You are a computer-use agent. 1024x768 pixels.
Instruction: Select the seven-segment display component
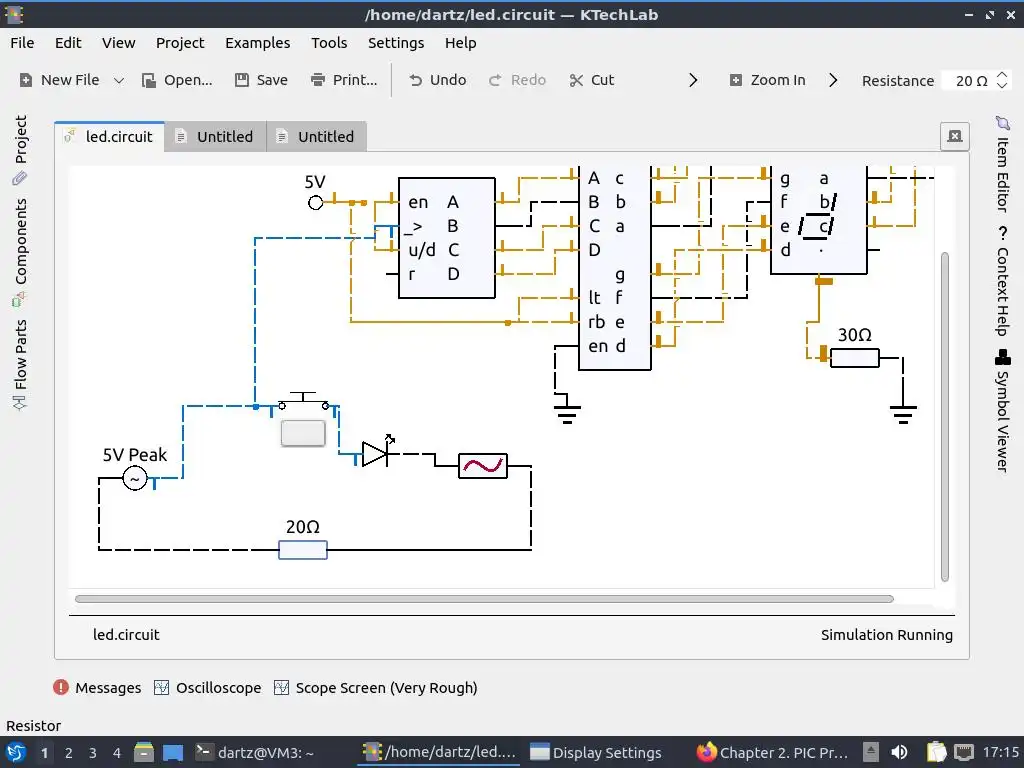click(819, 220)
